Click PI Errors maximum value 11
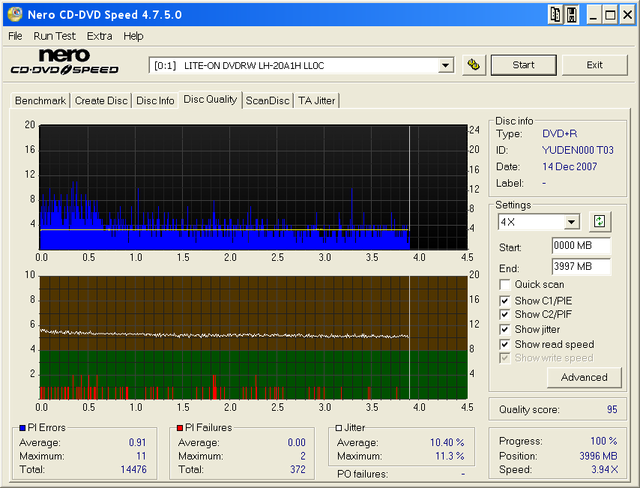This screenshot has width=640, height=488. click(141, 456)
